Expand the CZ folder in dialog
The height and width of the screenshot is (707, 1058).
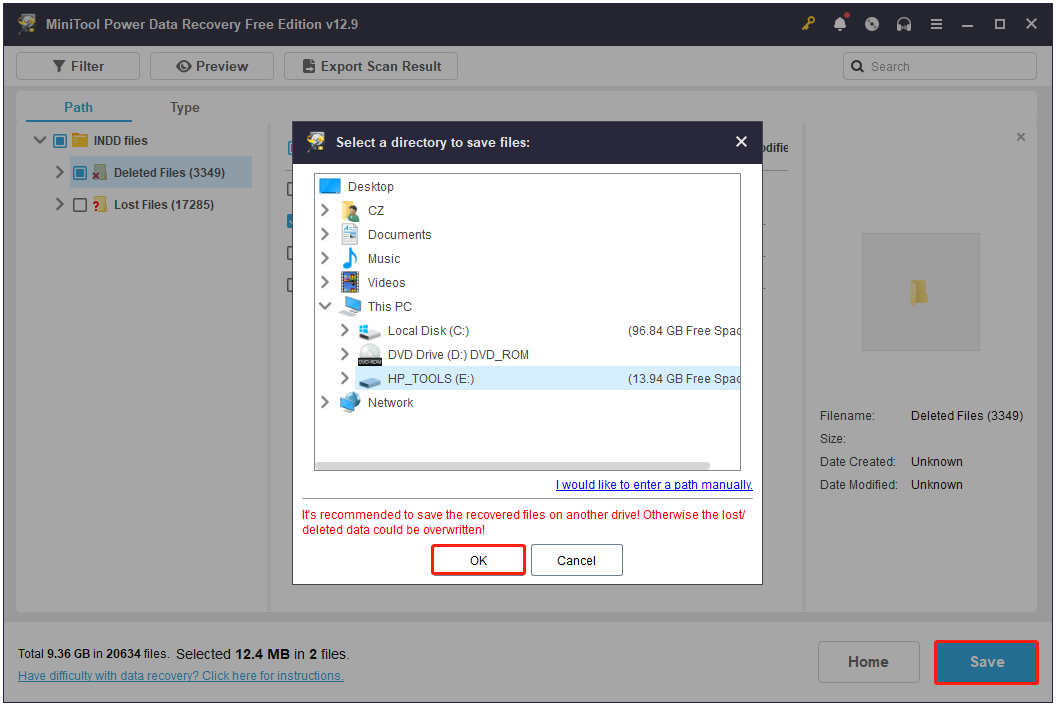[x=325, y=210]
